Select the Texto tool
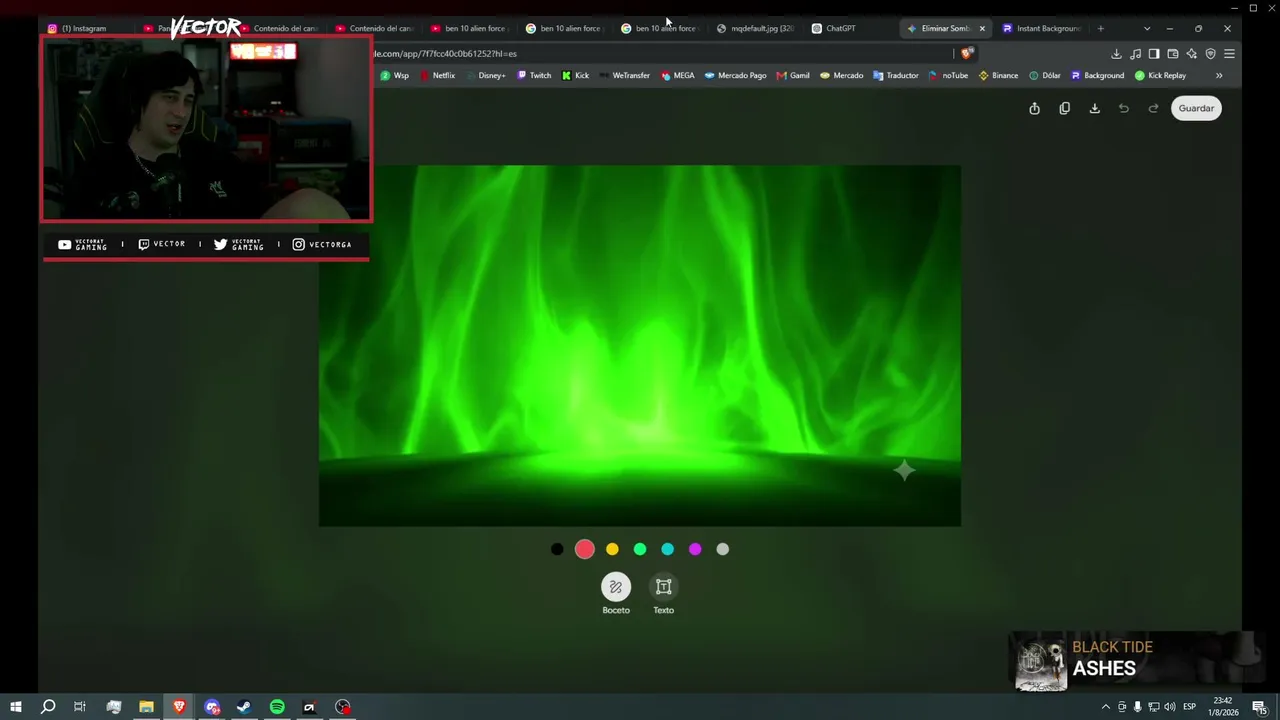1280x720 pixels. pos(663,587)
